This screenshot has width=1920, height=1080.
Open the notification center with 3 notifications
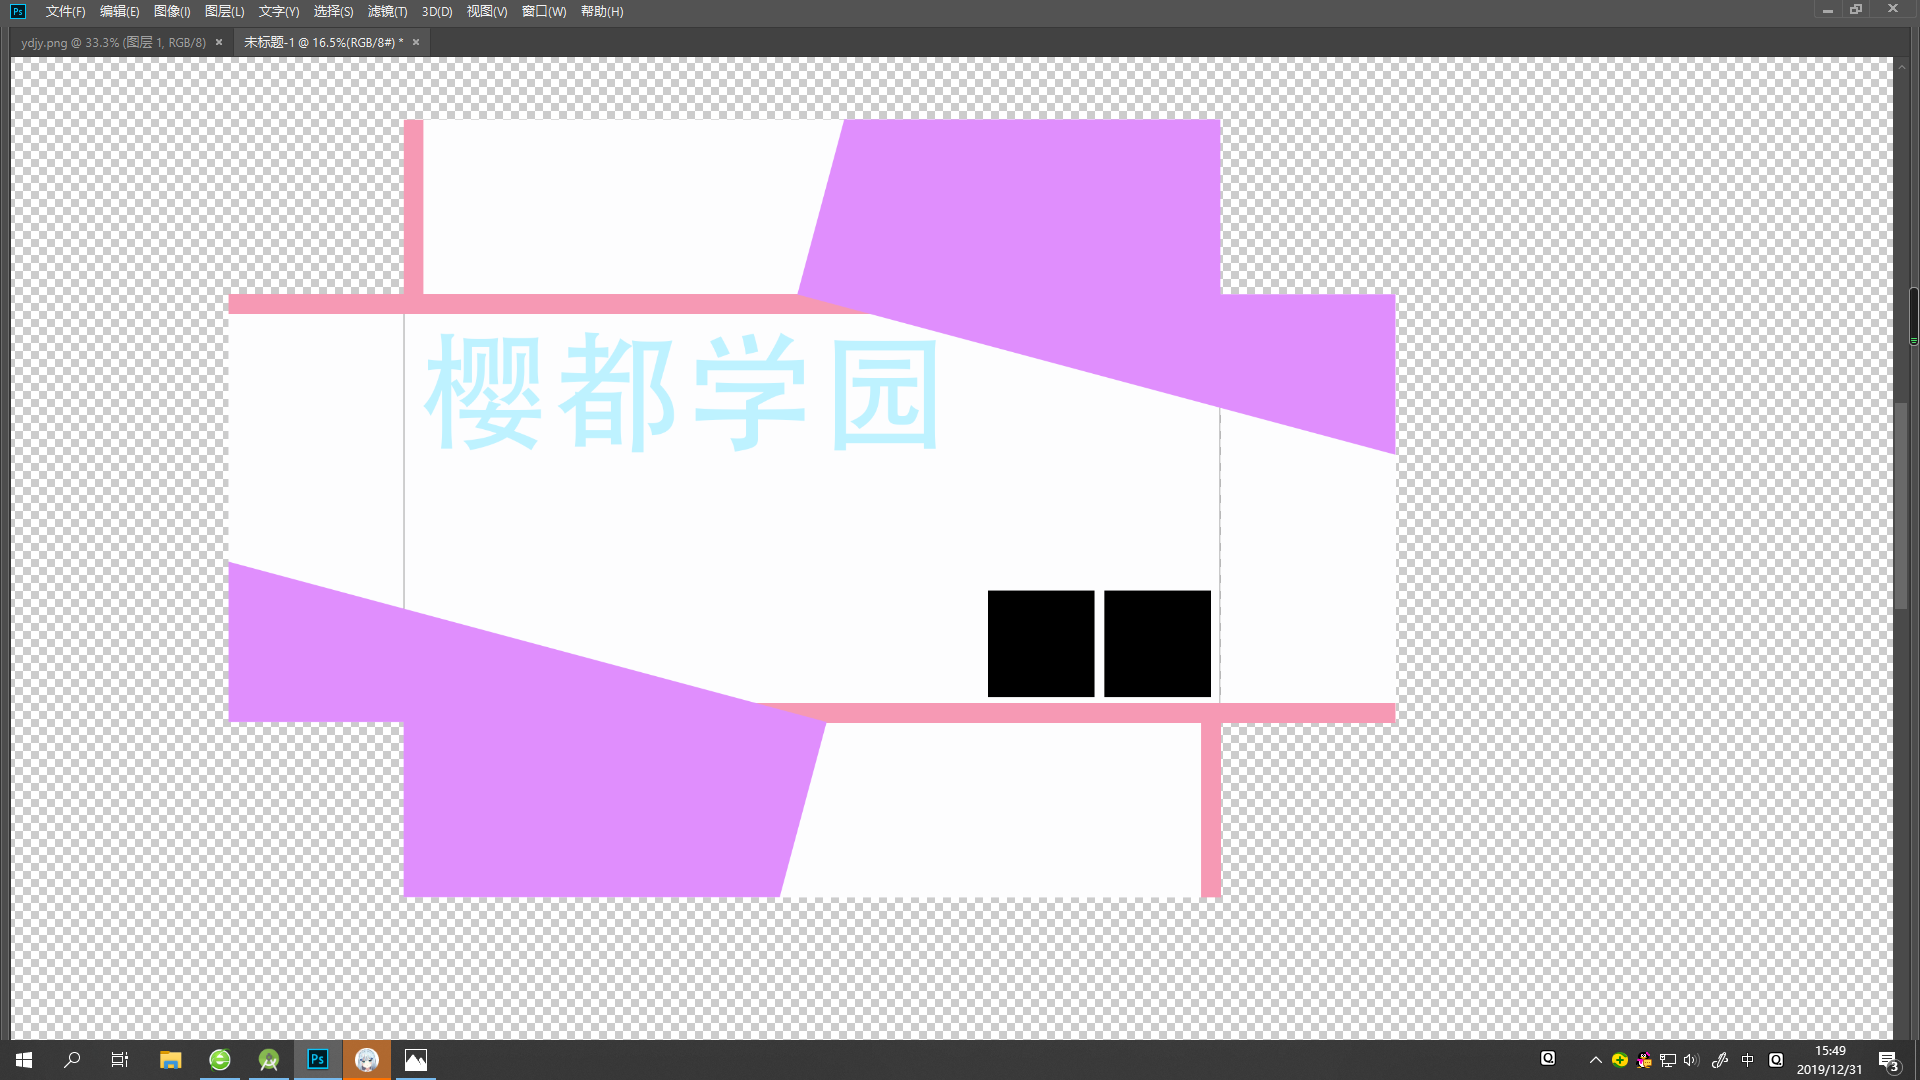[1889, 1061]
